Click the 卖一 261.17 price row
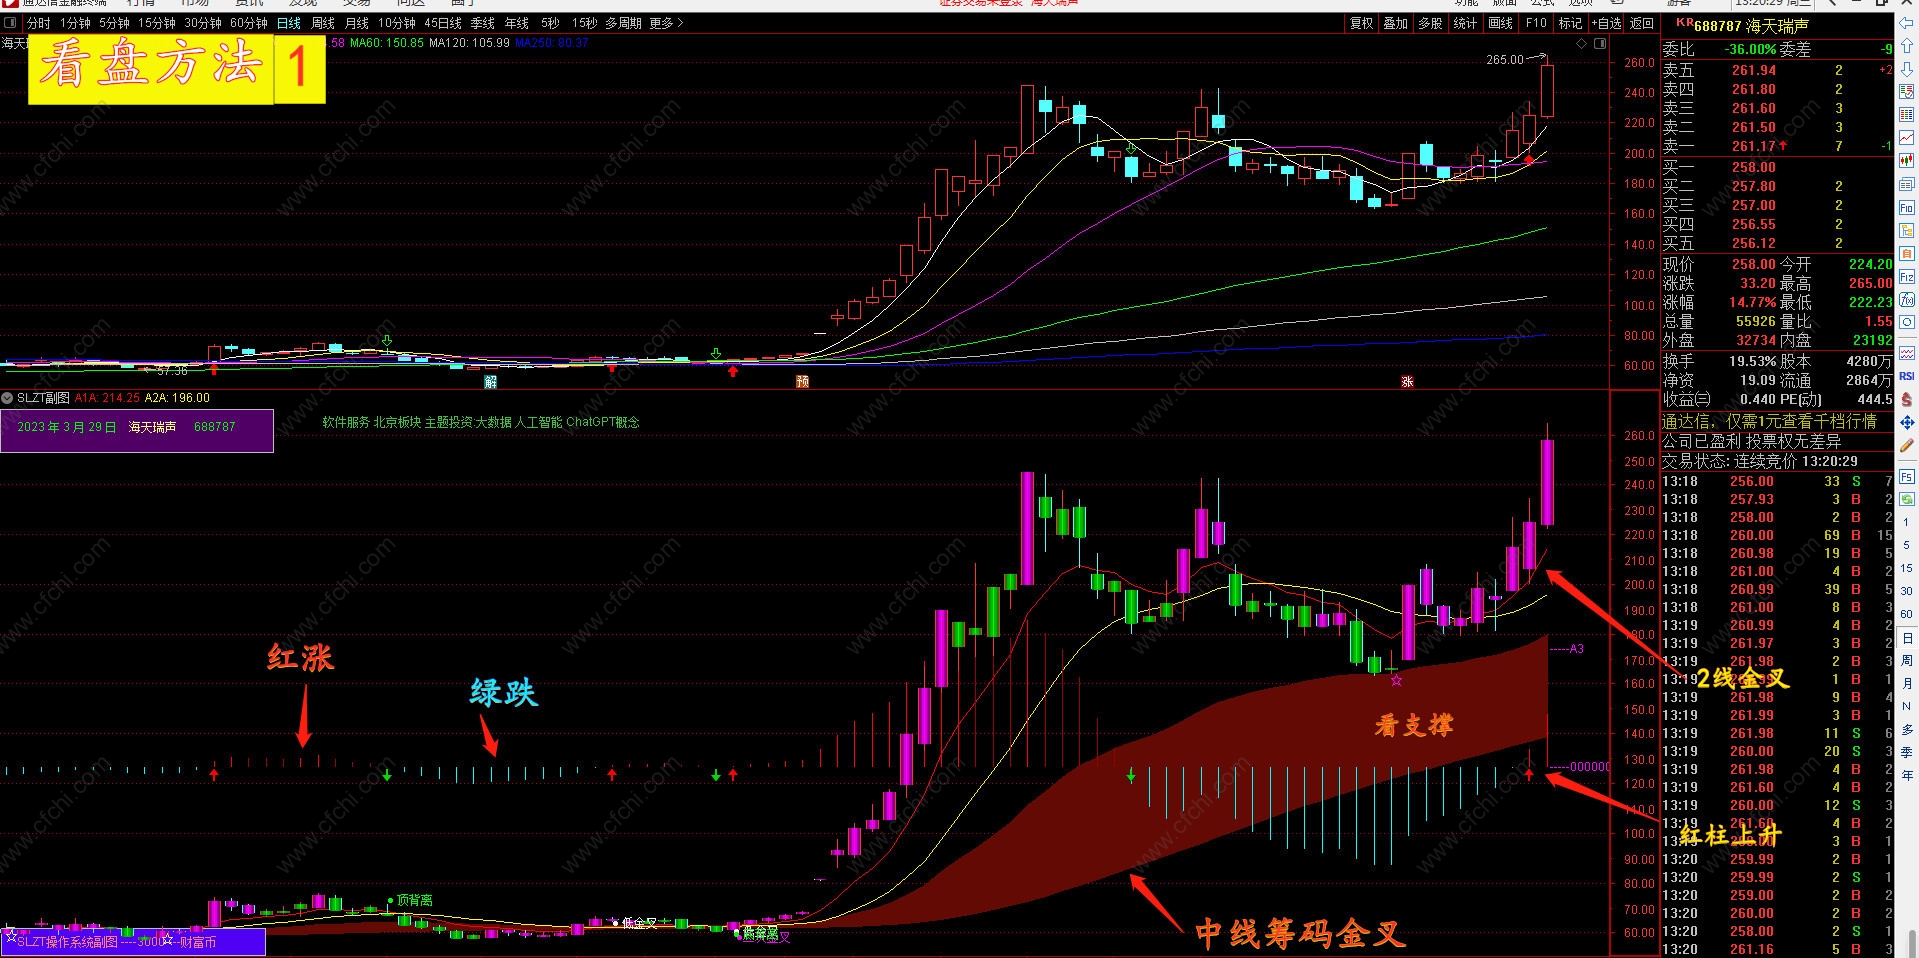This screenshot has width=1919, height=958. point(1778,146)
